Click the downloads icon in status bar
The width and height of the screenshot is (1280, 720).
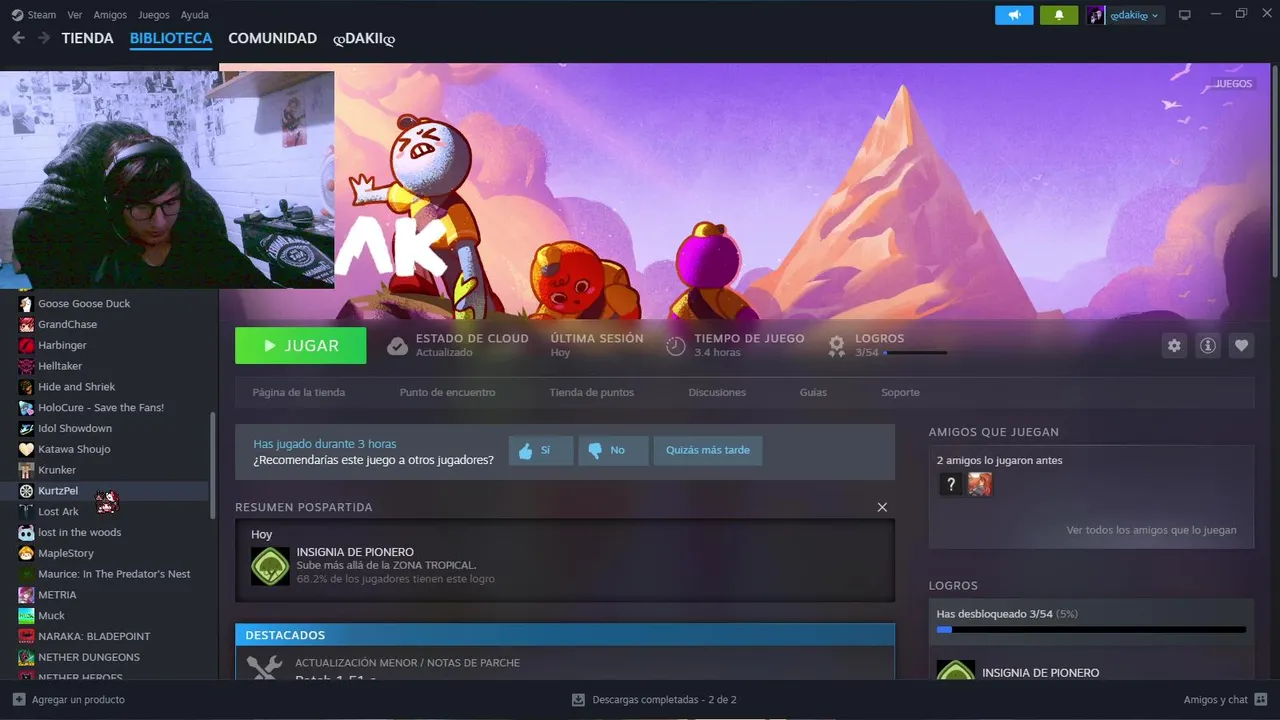[x=578, y=700]
